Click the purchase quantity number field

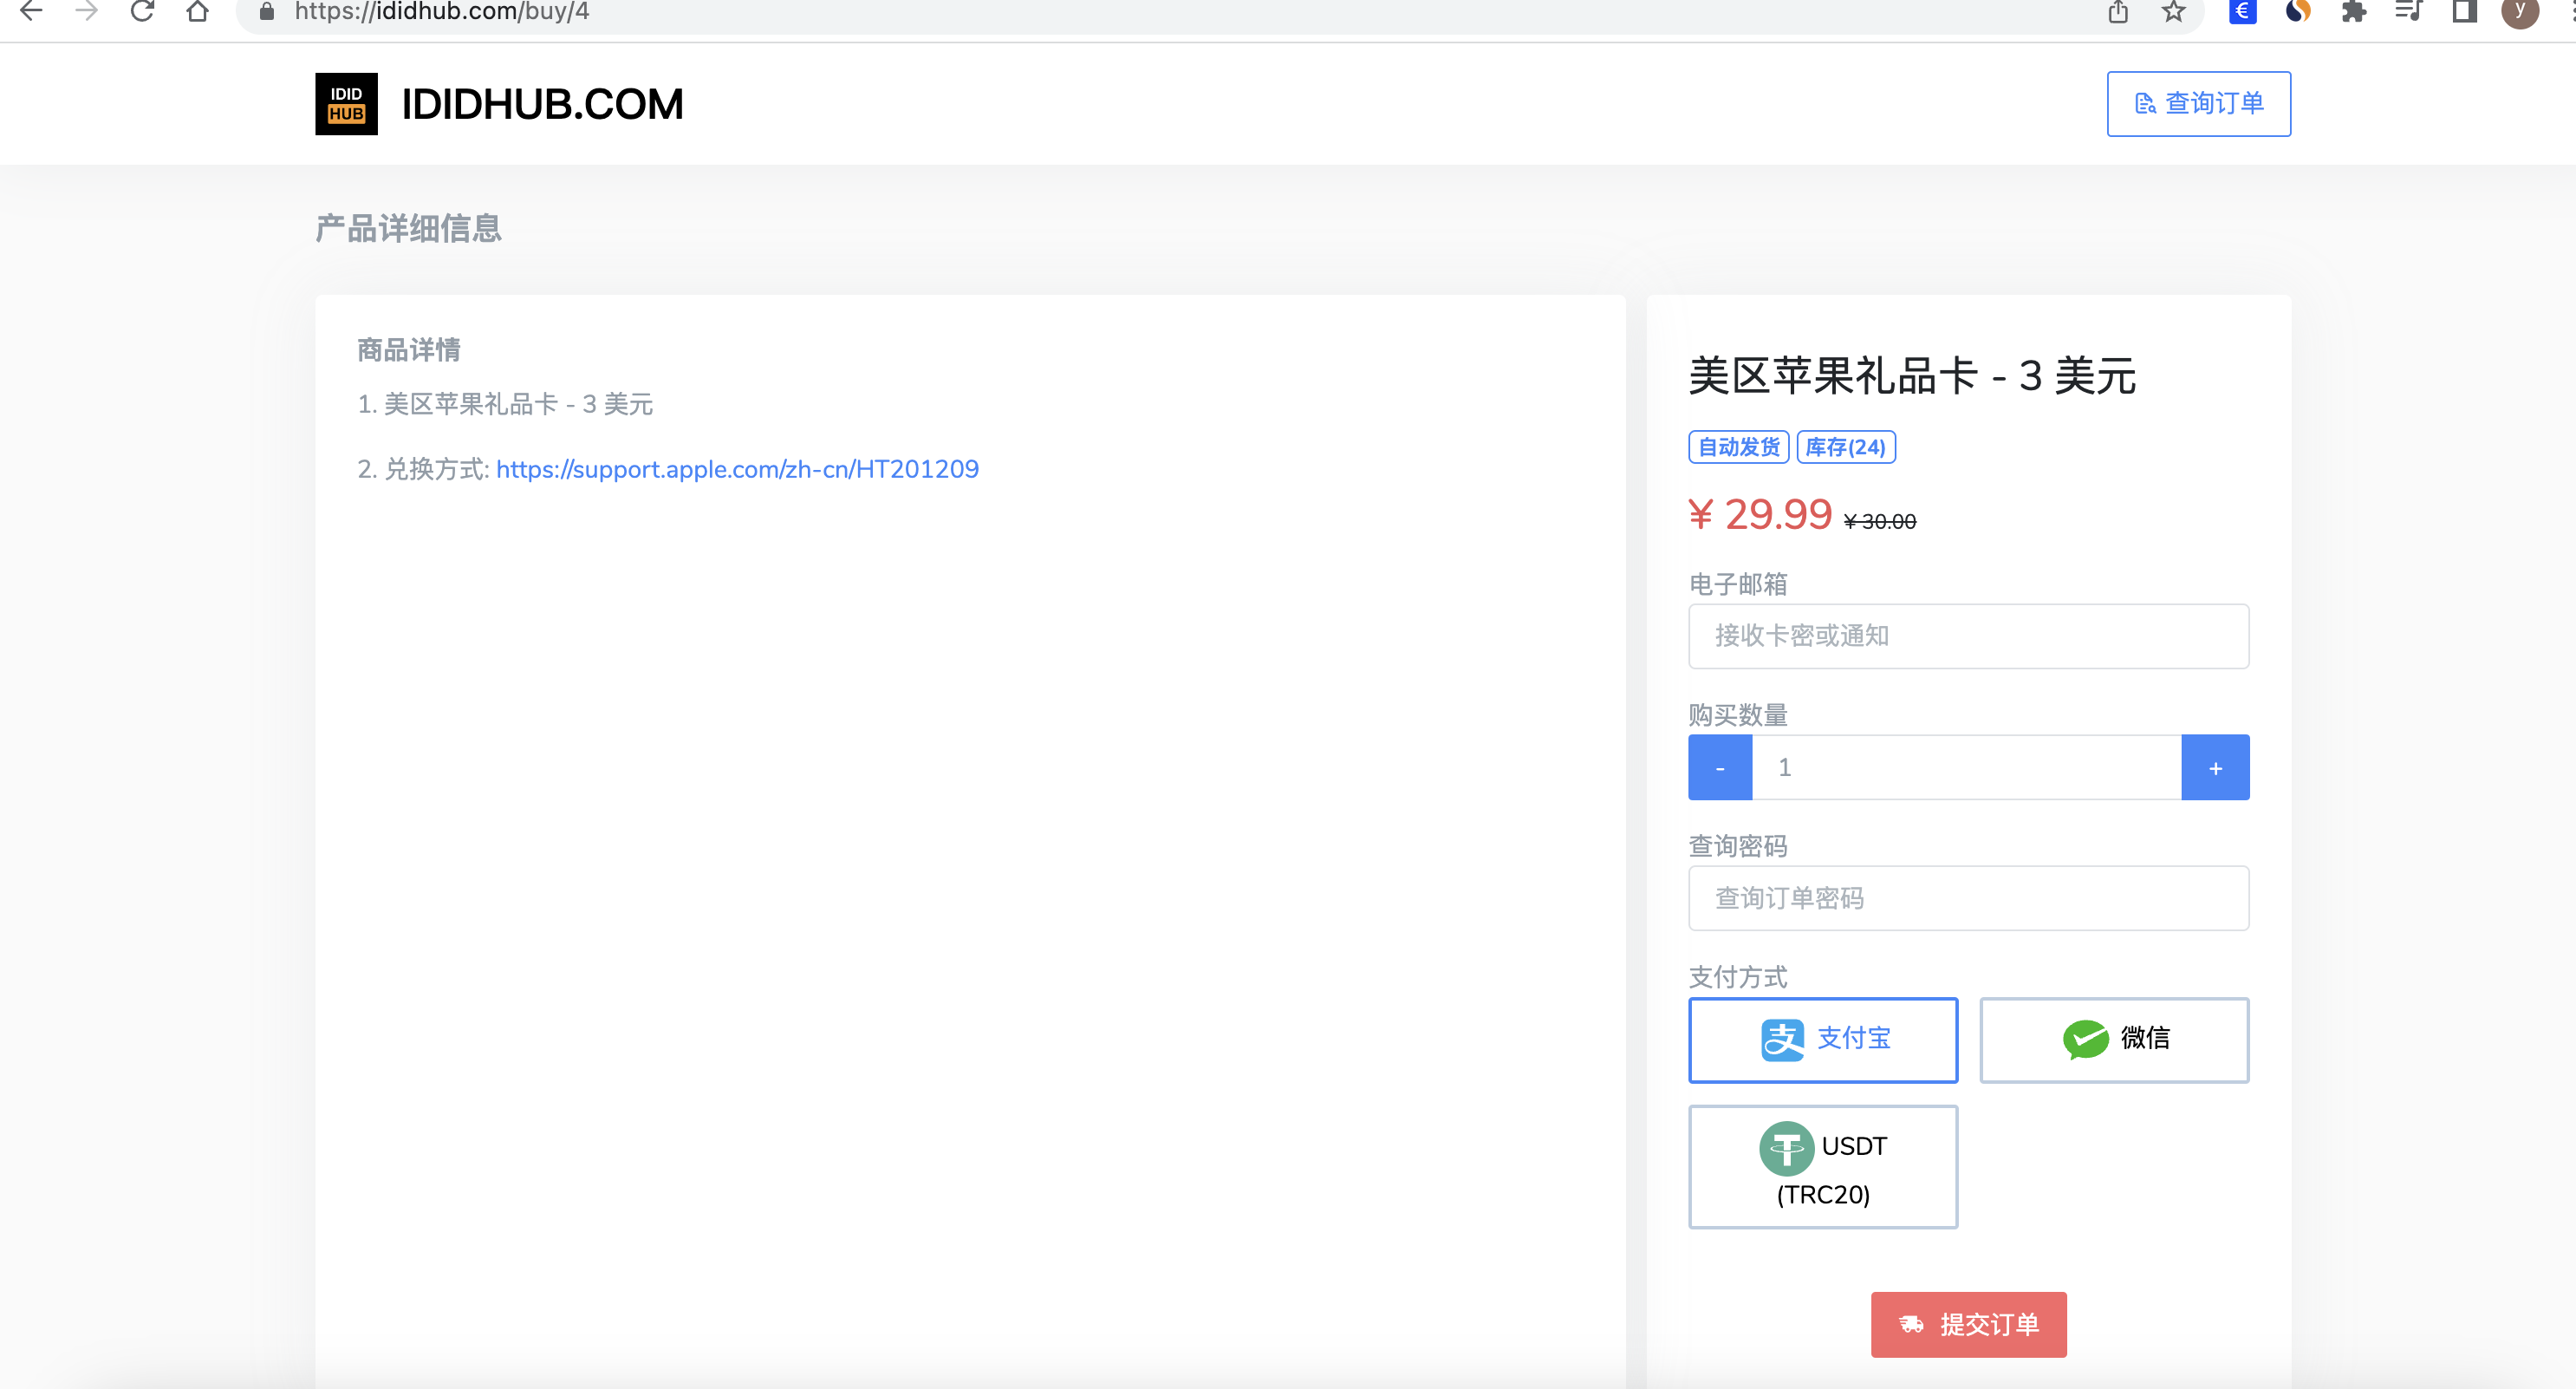(x=1966, y=767)
